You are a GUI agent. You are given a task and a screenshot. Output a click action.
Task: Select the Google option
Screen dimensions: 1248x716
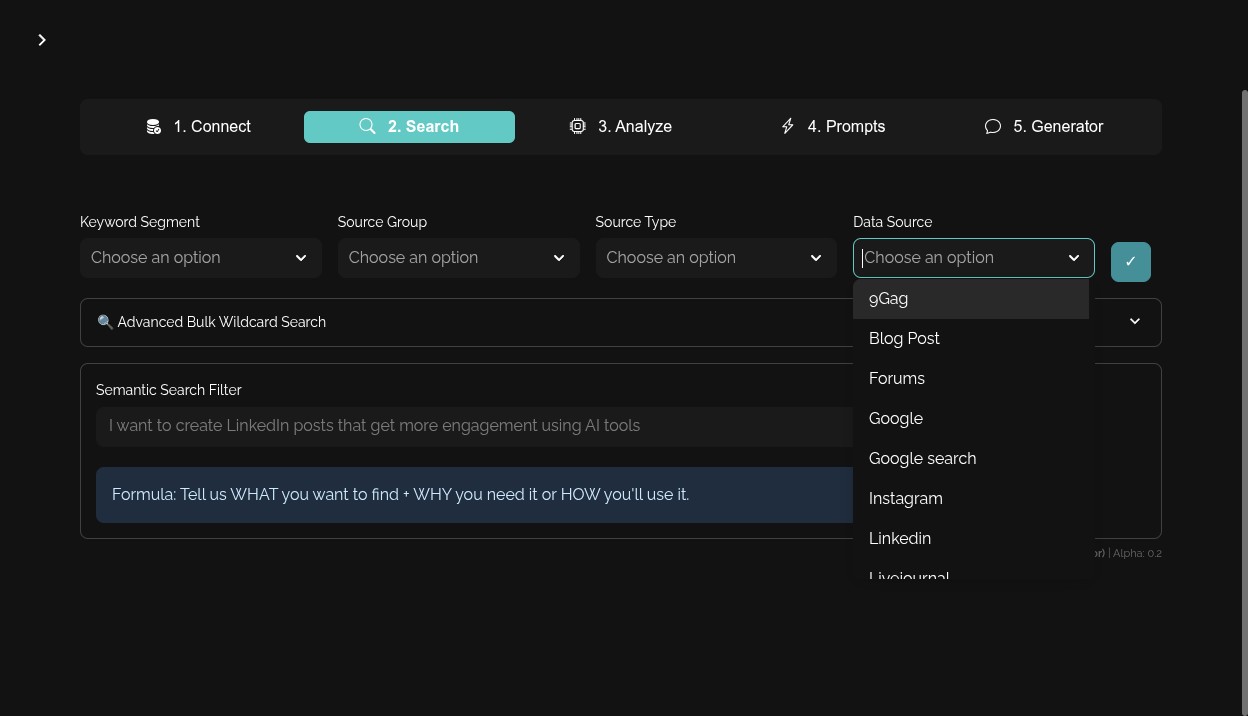pyautogui.click(x=971, y=419)
